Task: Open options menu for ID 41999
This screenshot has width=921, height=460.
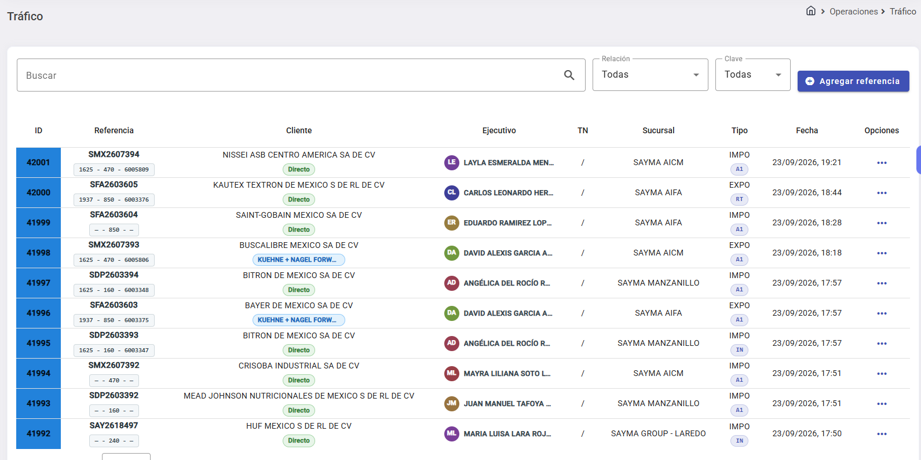Action: [x=881, y=223]
